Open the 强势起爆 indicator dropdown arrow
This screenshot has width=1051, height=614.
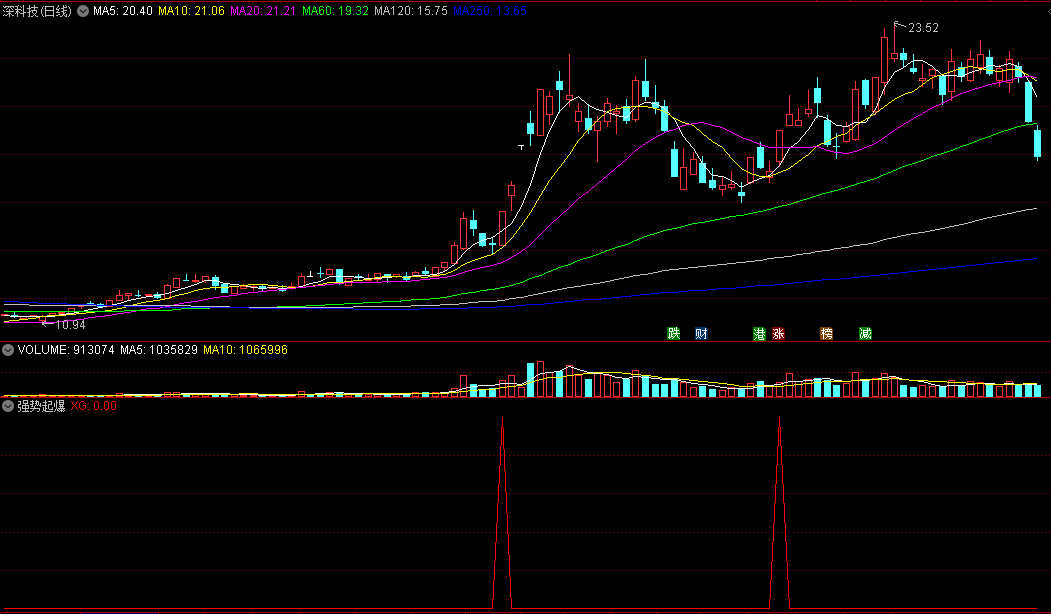(8, 406)
